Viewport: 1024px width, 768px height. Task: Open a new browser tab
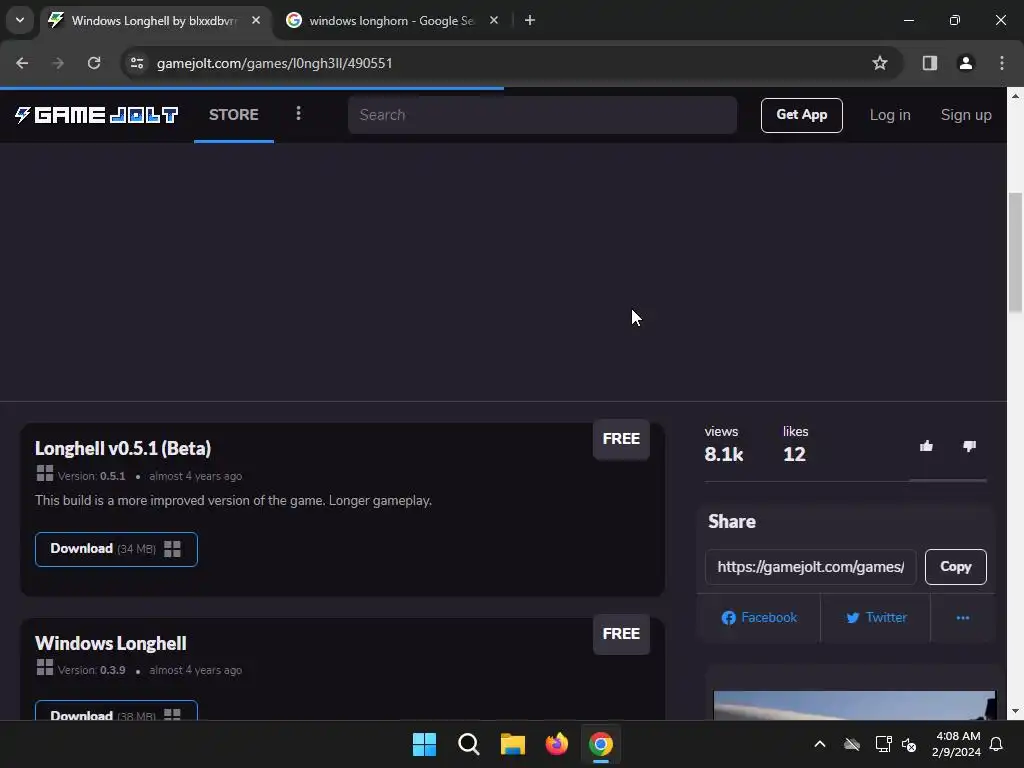point(530,20)
